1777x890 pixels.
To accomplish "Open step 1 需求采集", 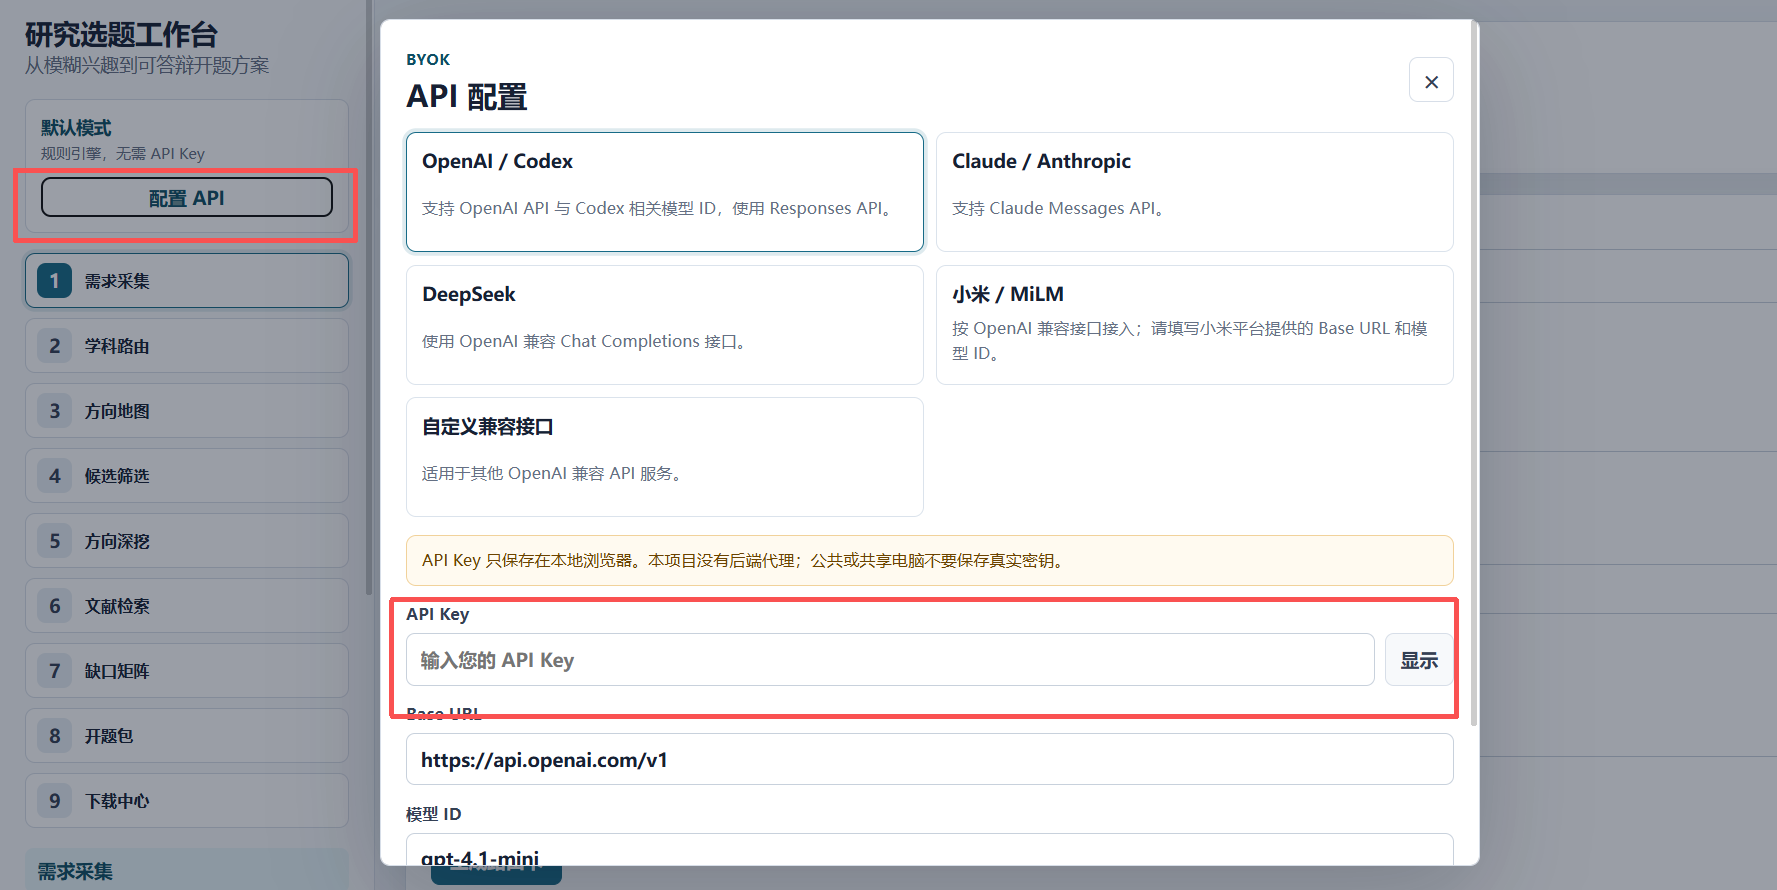I will click(187, 281).
